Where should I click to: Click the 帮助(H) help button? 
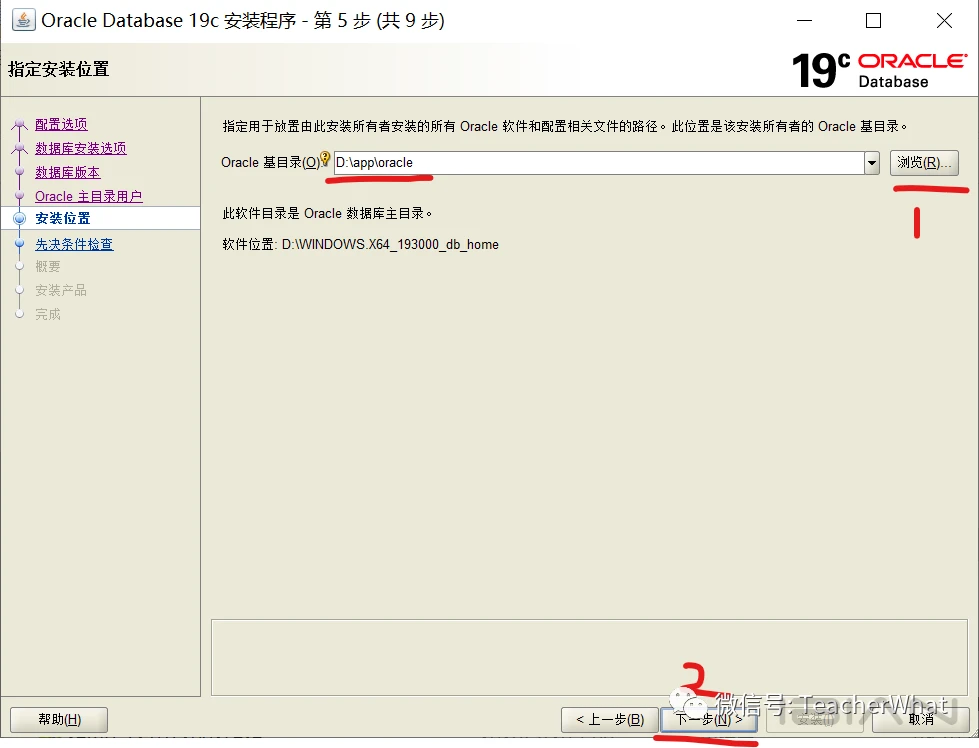tap(59, 720)
